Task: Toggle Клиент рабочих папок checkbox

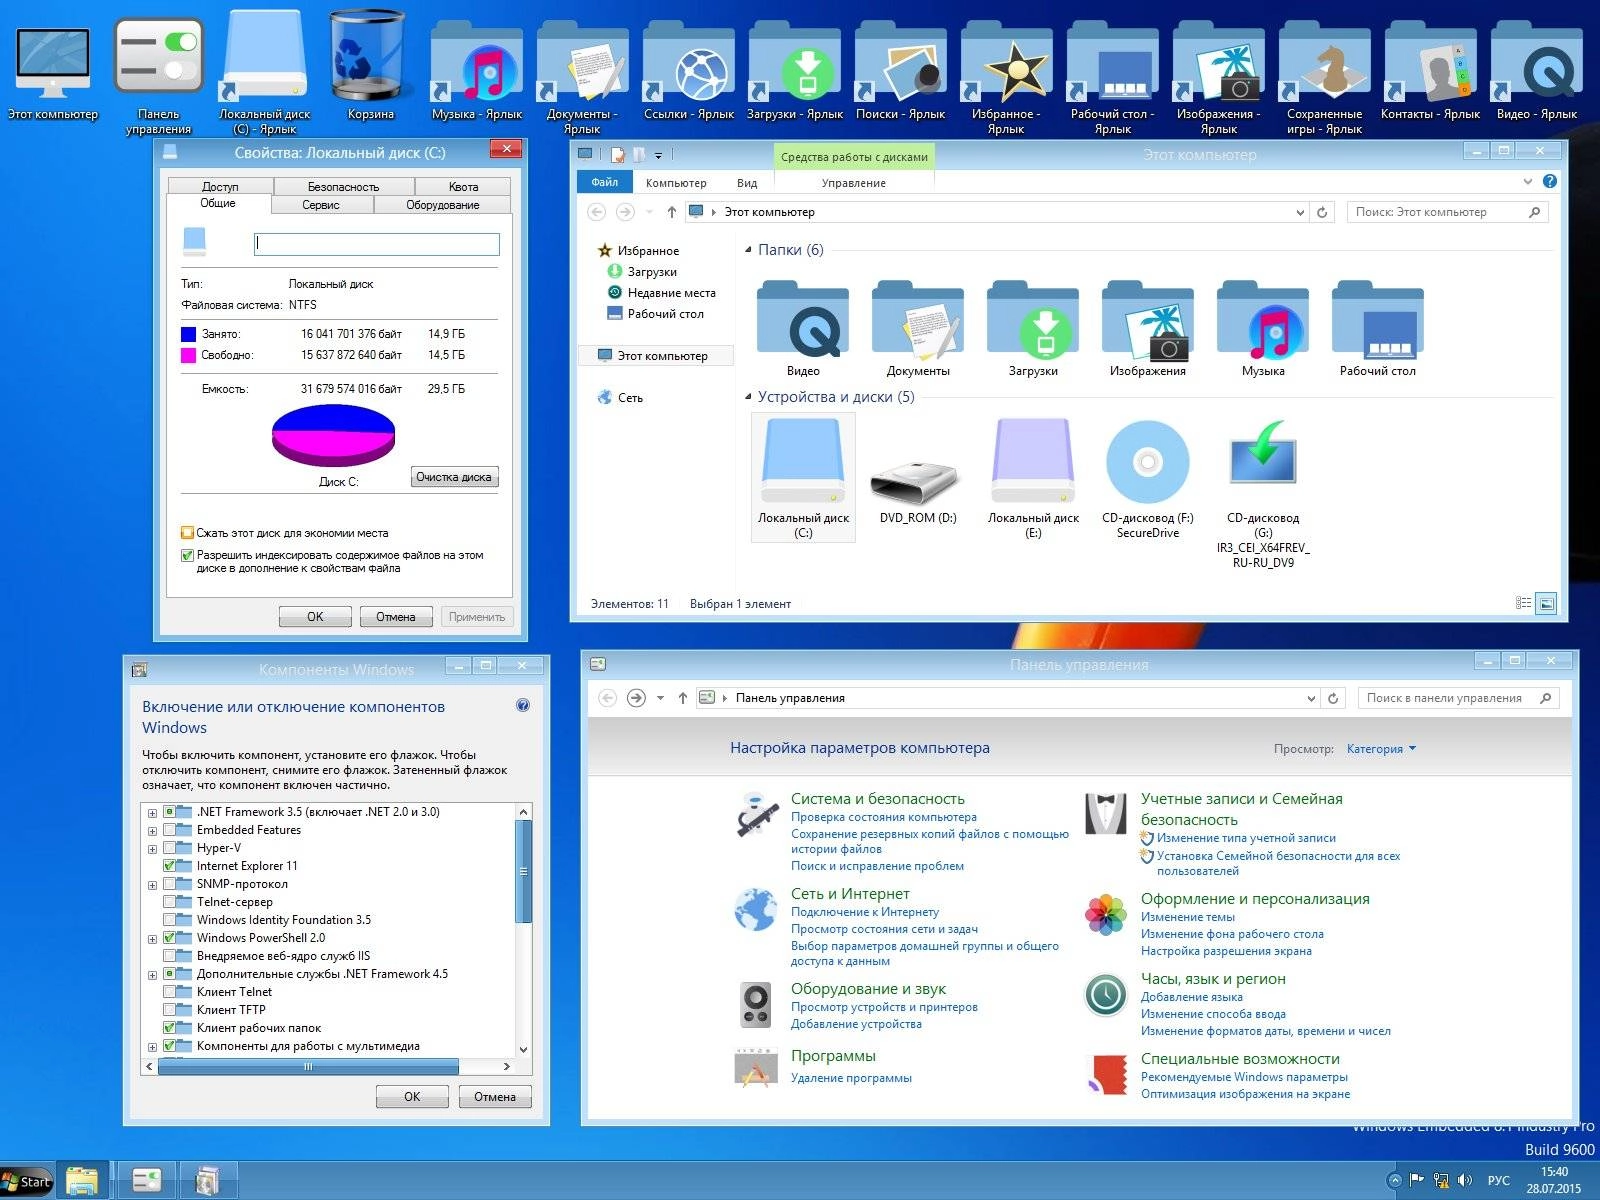Action: tap(170, 1028)
